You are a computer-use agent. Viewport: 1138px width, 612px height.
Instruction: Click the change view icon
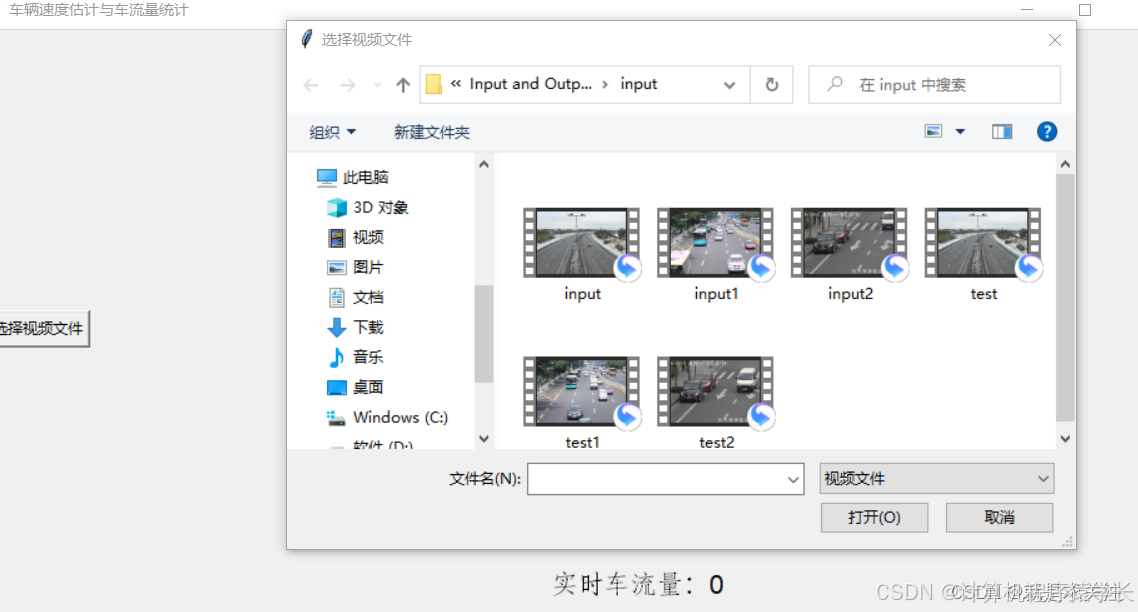(x=933, y=131)
